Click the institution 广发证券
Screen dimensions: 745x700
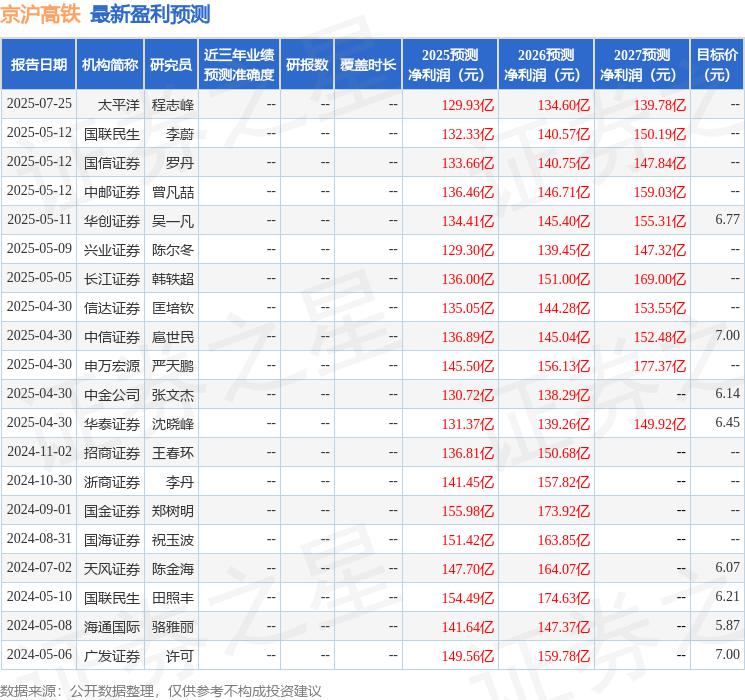(112, 656)
